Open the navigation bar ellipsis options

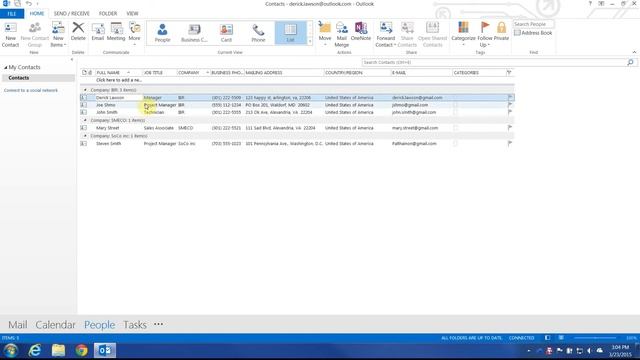tap(158, 324)
